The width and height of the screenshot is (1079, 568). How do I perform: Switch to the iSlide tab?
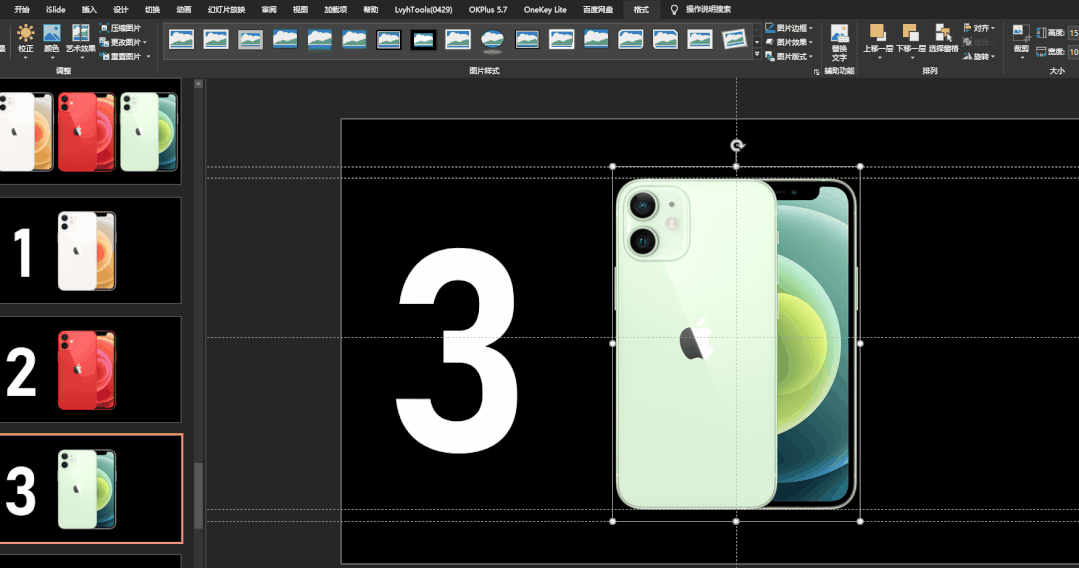pos(56,10)
